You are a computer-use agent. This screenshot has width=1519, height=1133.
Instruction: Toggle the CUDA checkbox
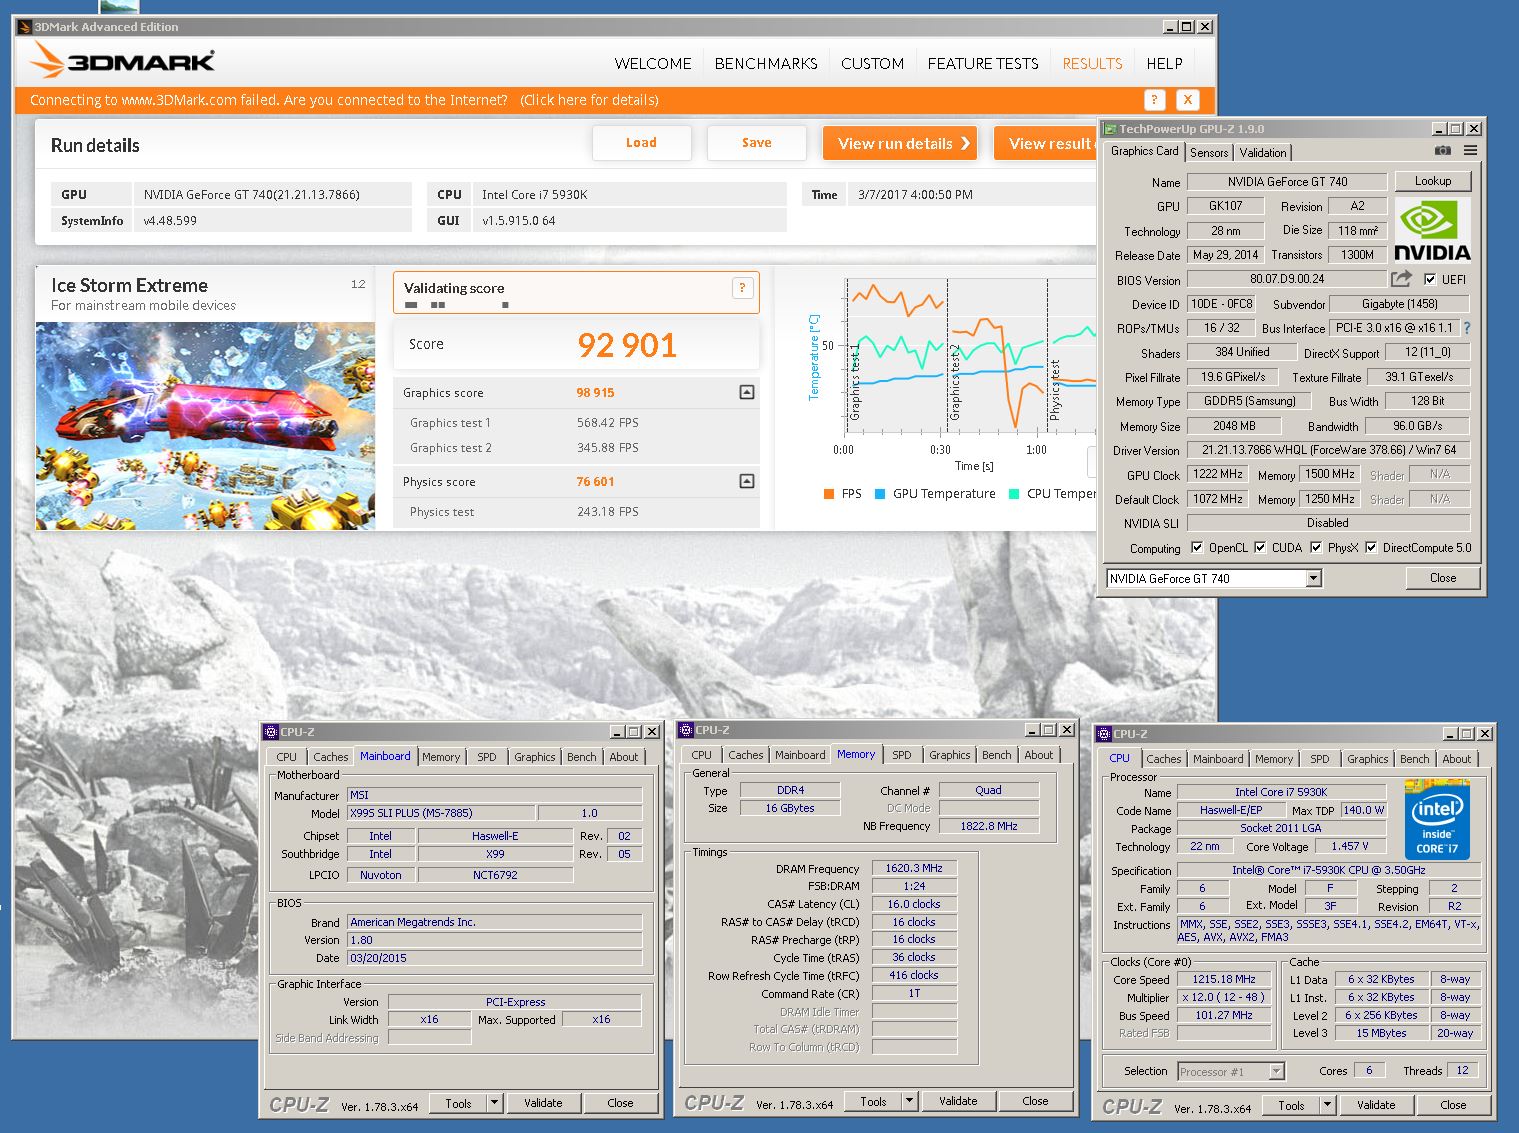click(1260, 548)
